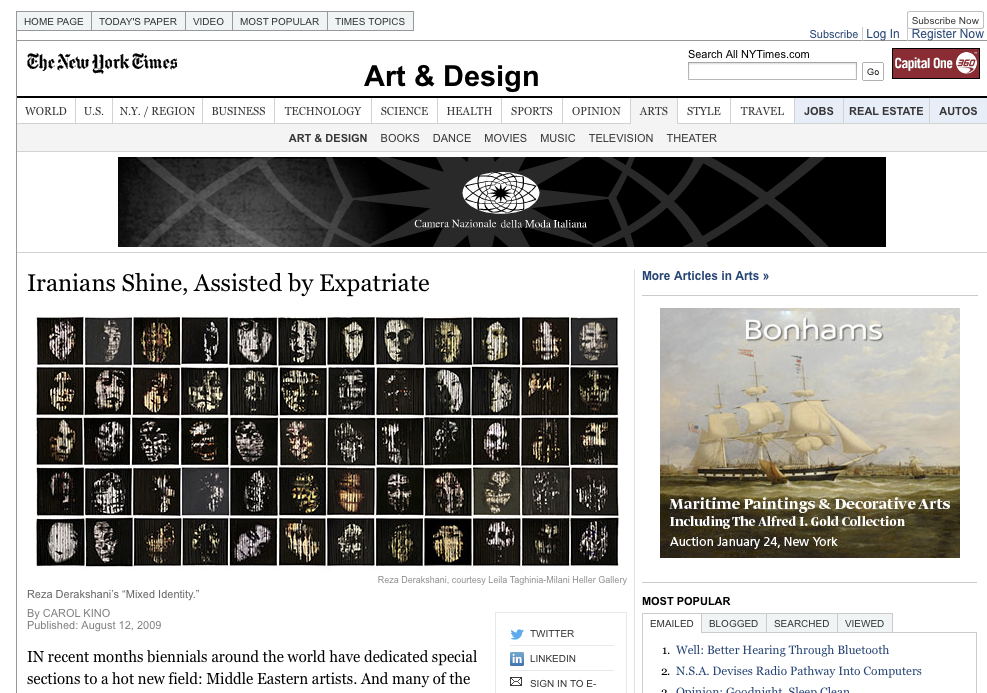This screenshot has height=693, width=987.
Task: Open Today's Paper nav item
Action: click(138, 21)
